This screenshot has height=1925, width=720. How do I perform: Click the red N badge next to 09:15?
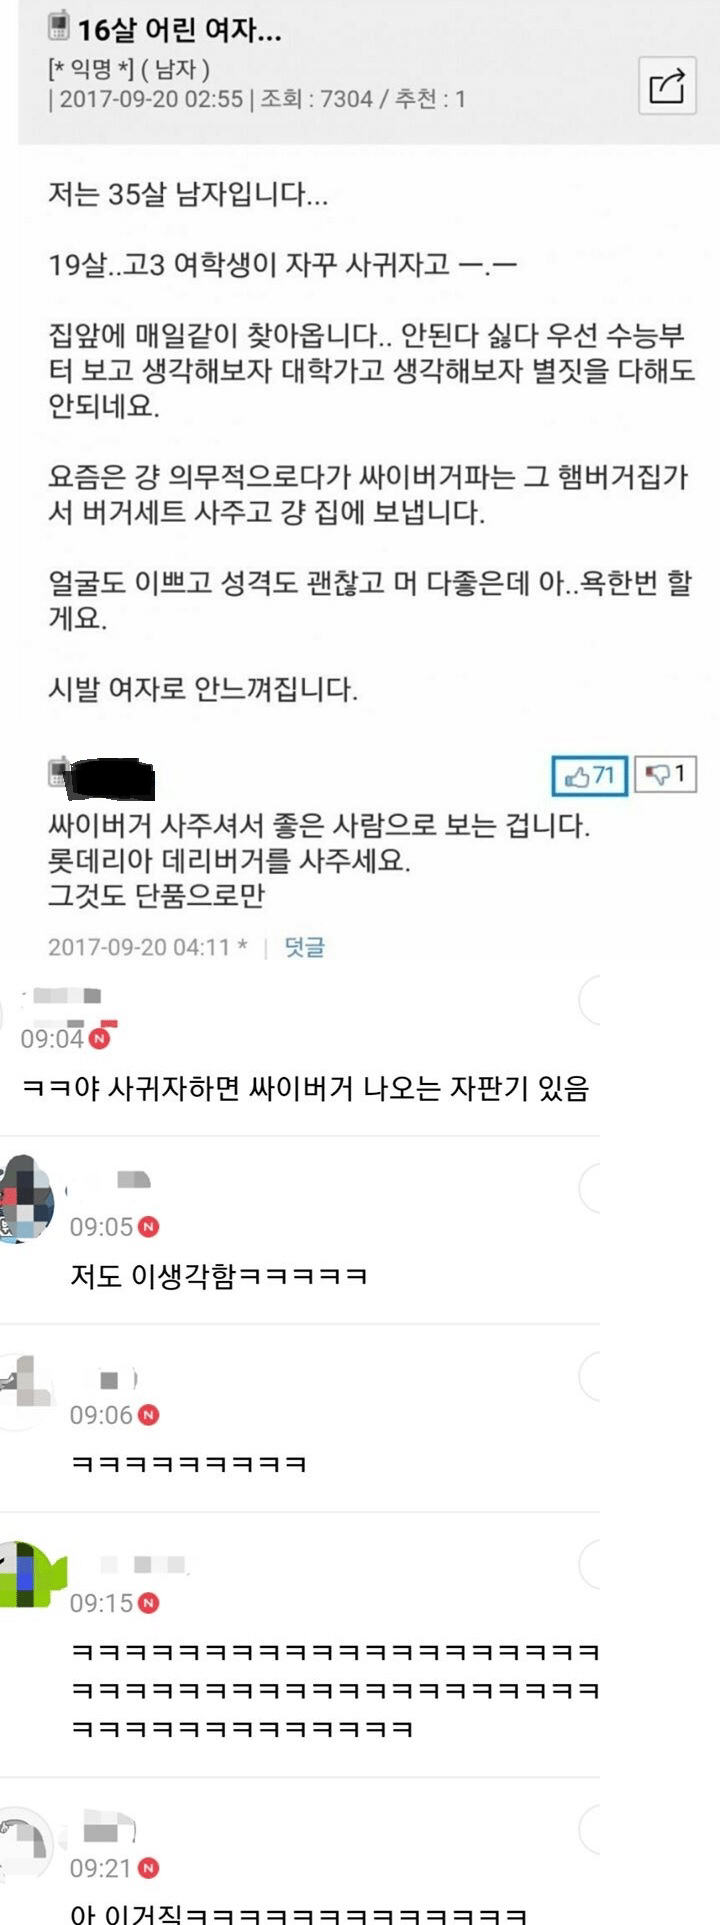click(149, 1603)
